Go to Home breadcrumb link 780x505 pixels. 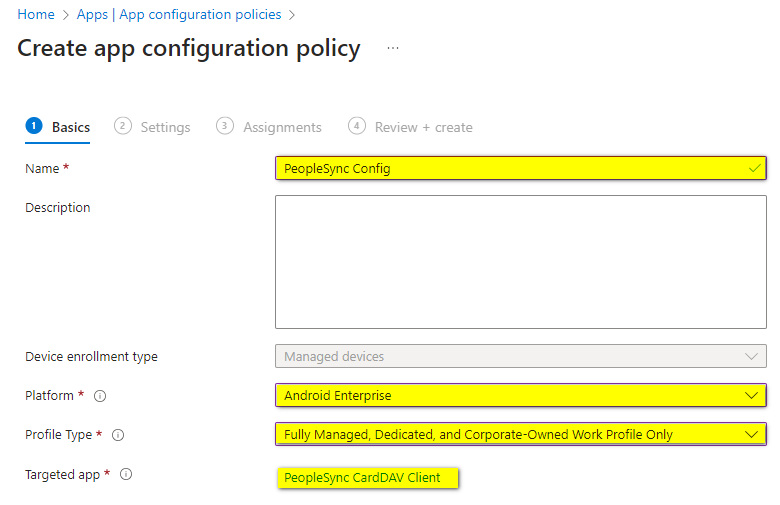click(36, 14)
